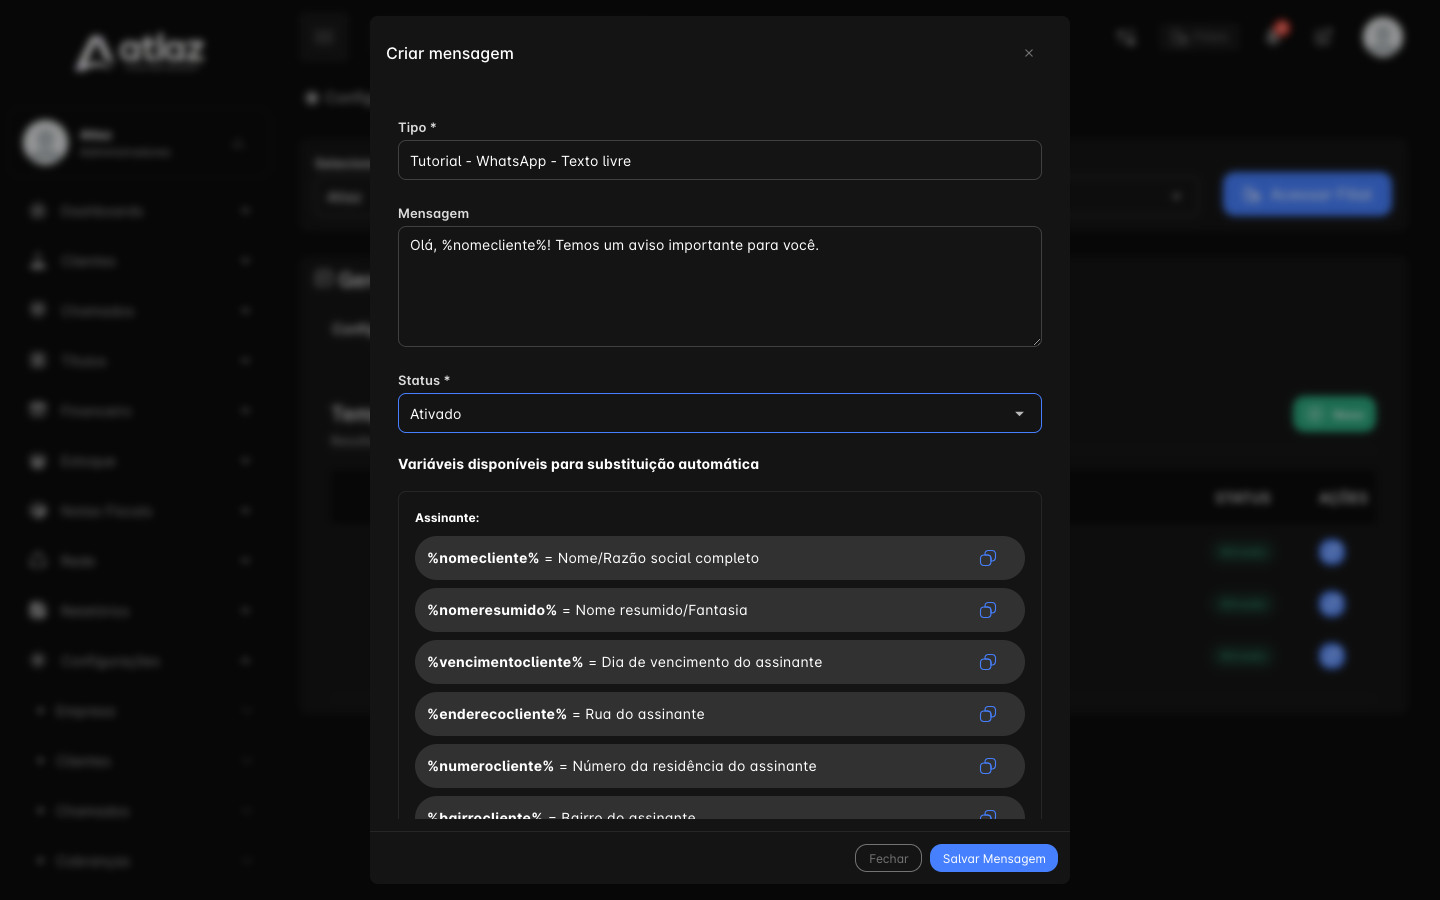The width and height of the screenshot is (1440, 900).
Task: Click the "Criar mensagem" dialog title
Action: coord(450,53)
